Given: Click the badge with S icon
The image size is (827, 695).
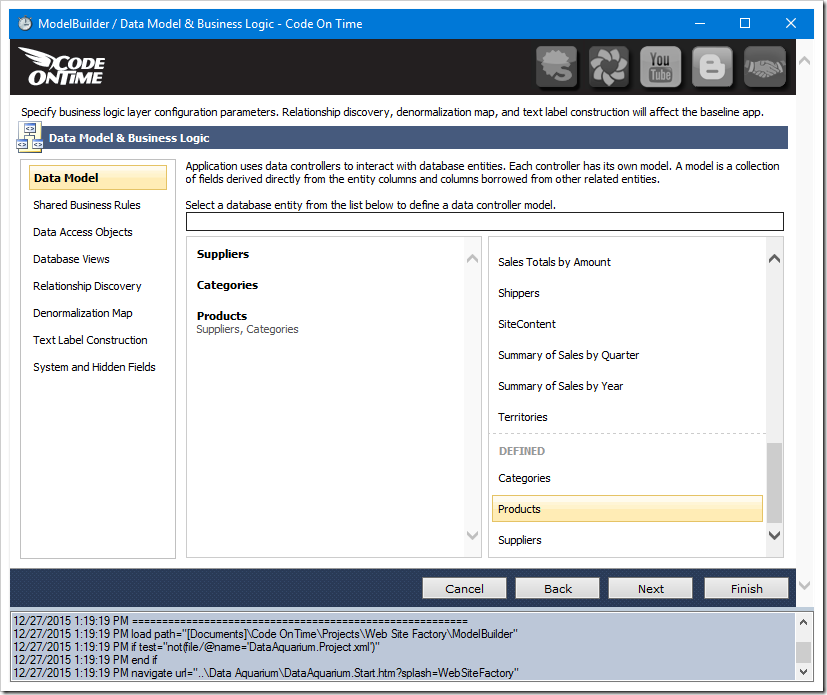Looking at the screenshot, I should [557, 67].
